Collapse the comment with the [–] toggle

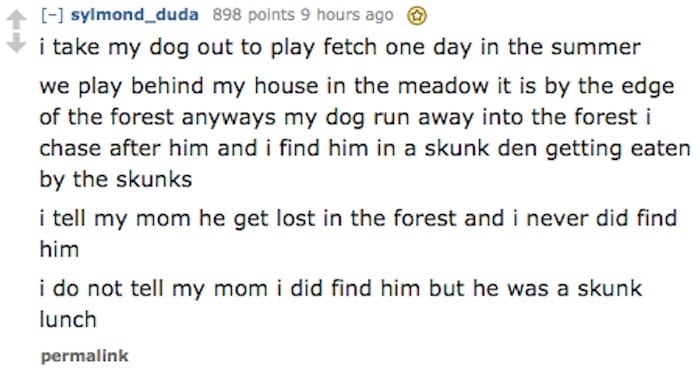click(x=53, y=16)
